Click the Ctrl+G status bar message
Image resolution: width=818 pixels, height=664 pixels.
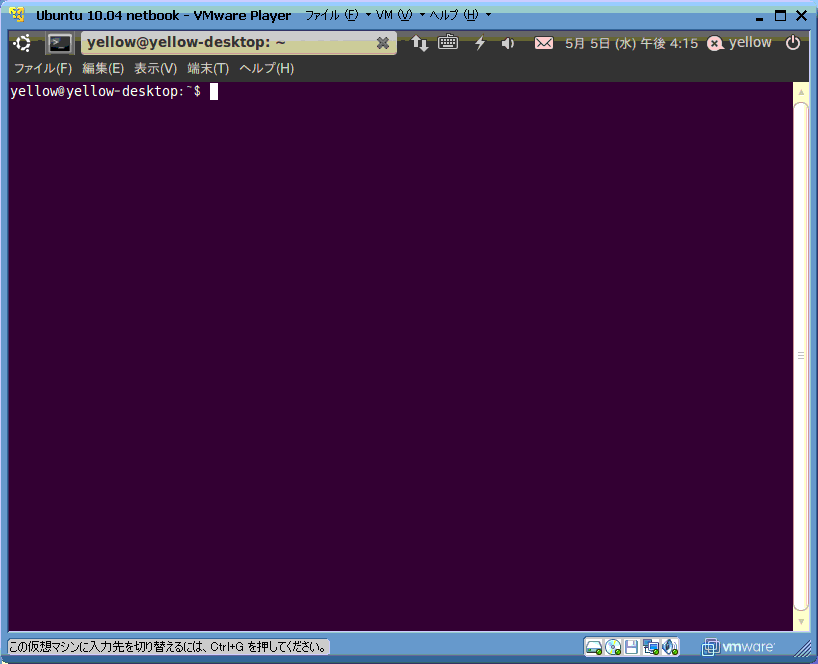point(168,647)
